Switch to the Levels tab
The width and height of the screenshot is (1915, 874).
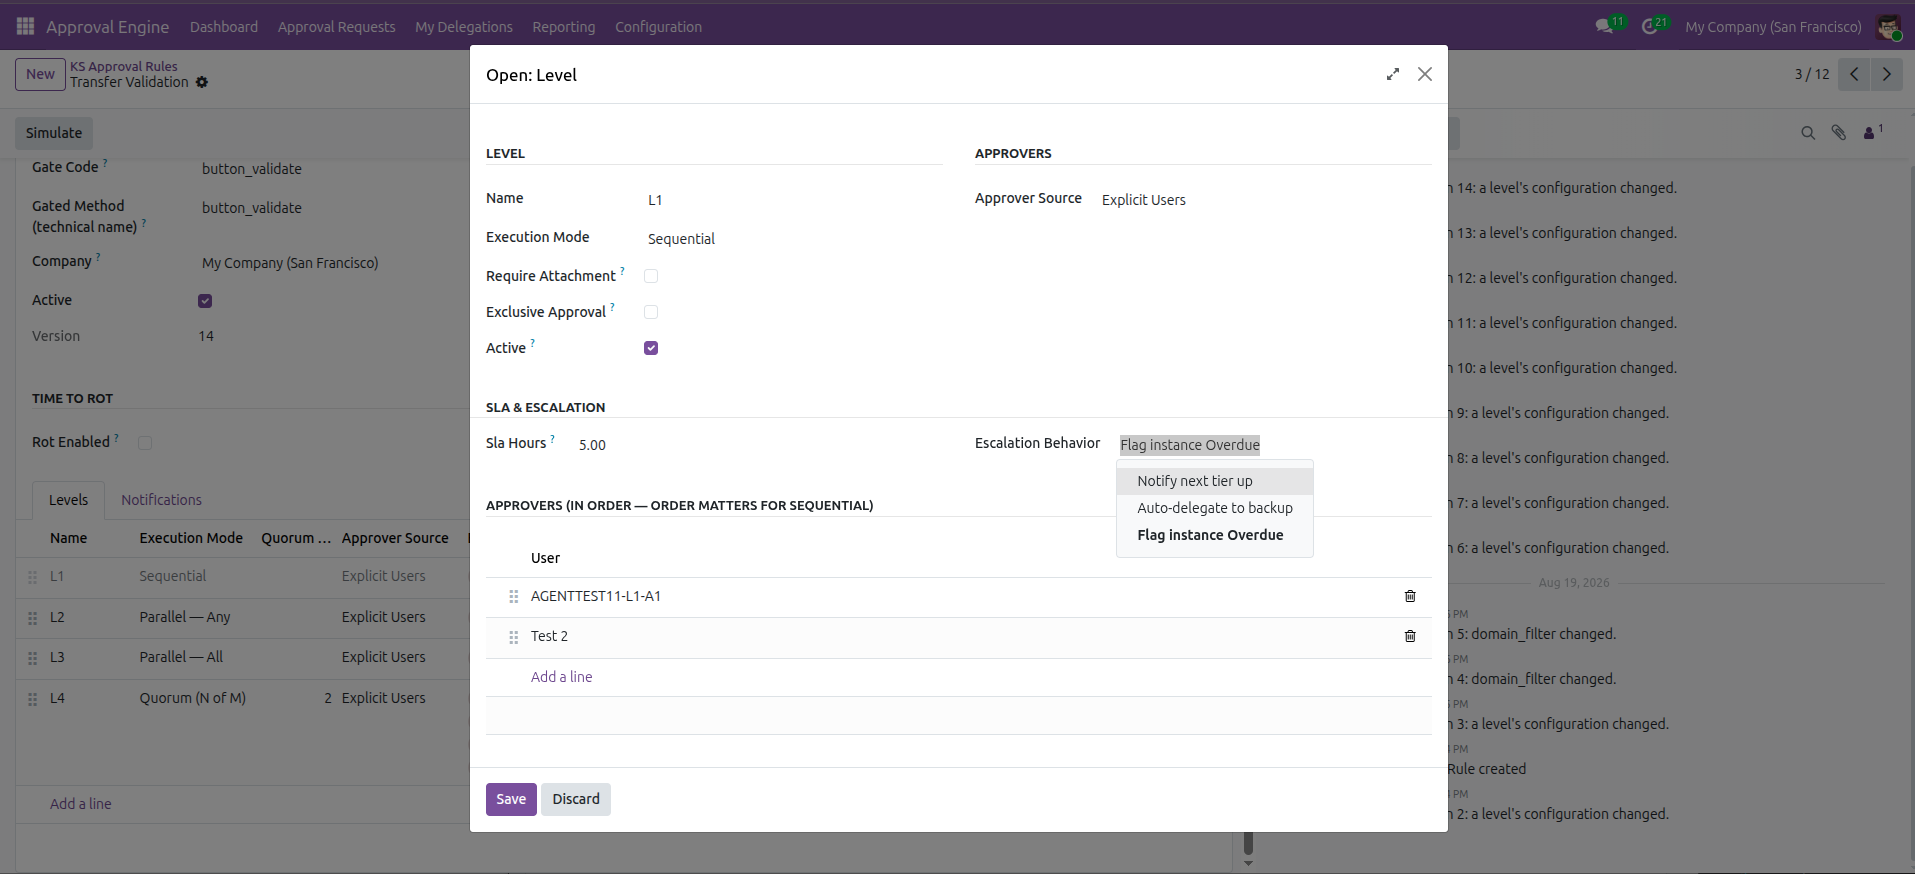(68, 500)
